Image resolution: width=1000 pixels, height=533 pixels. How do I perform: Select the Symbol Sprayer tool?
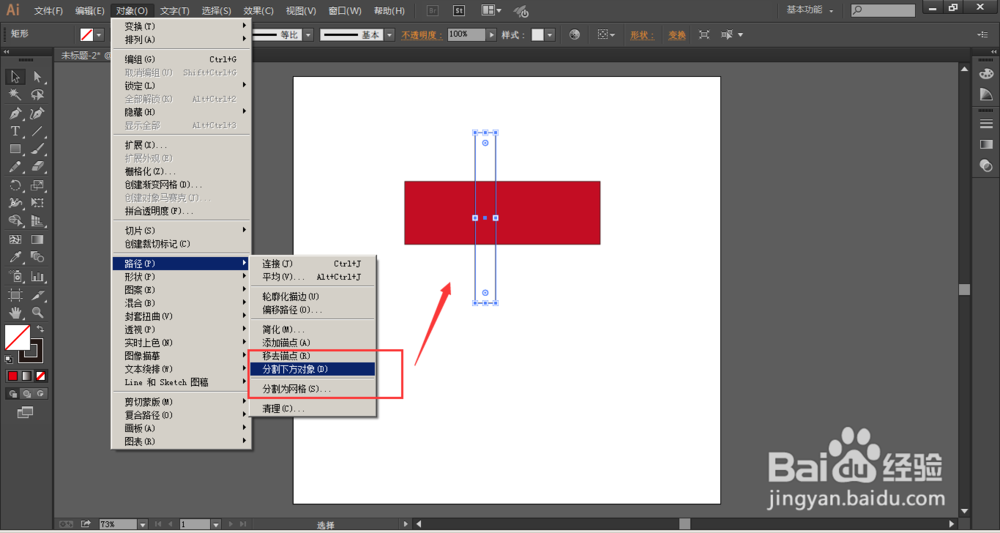15,277
